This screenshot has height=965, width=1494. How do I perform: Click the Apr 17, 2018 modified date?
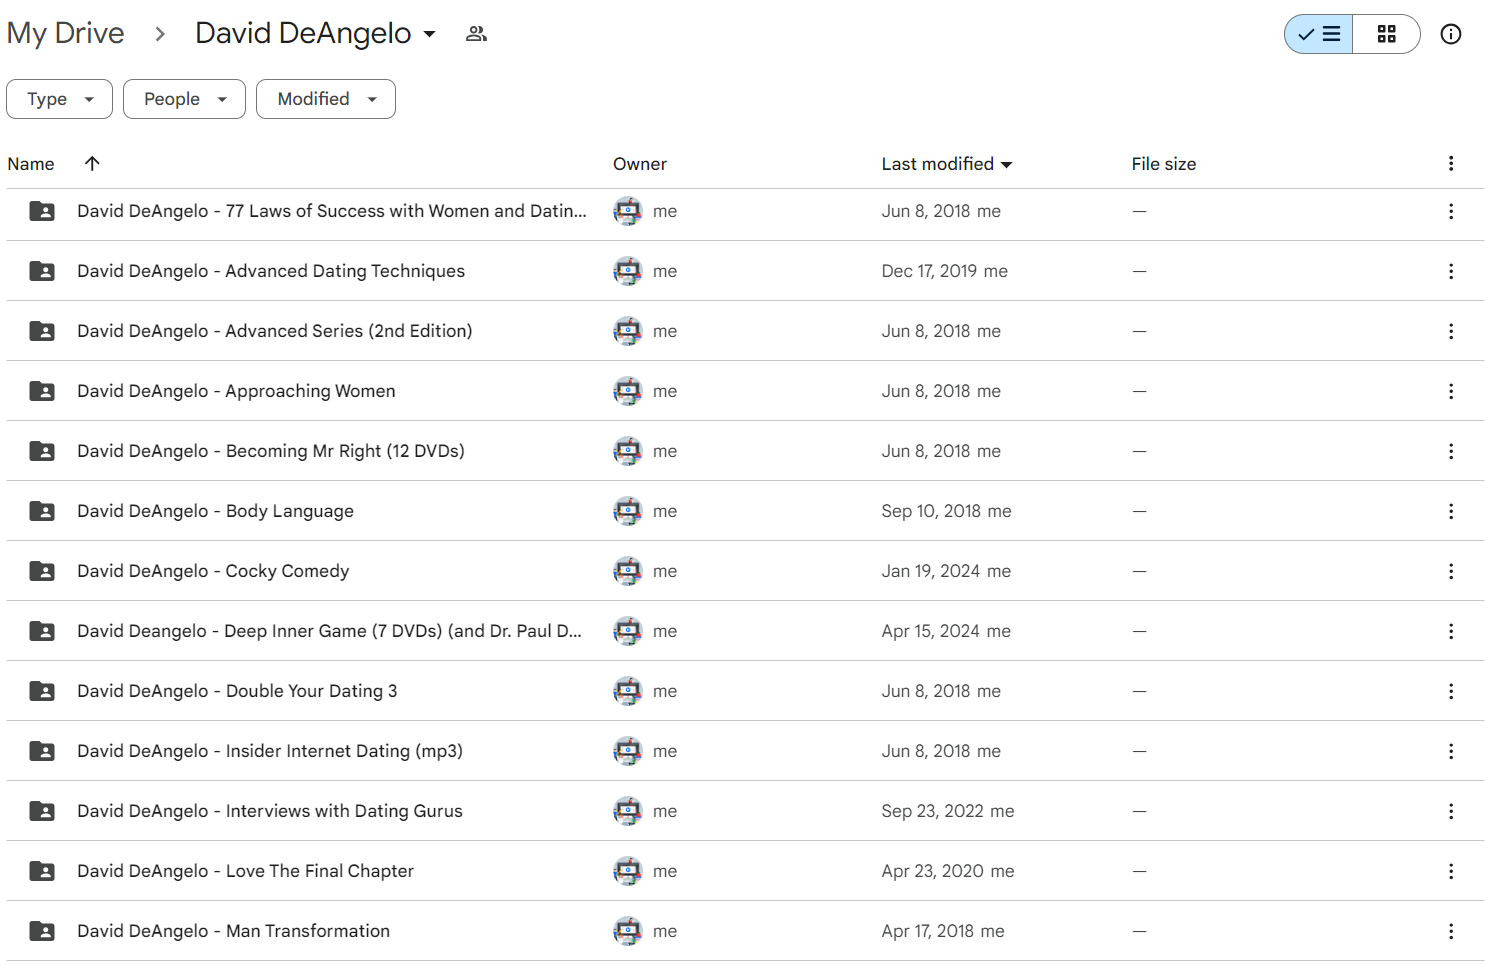point(927,931)
